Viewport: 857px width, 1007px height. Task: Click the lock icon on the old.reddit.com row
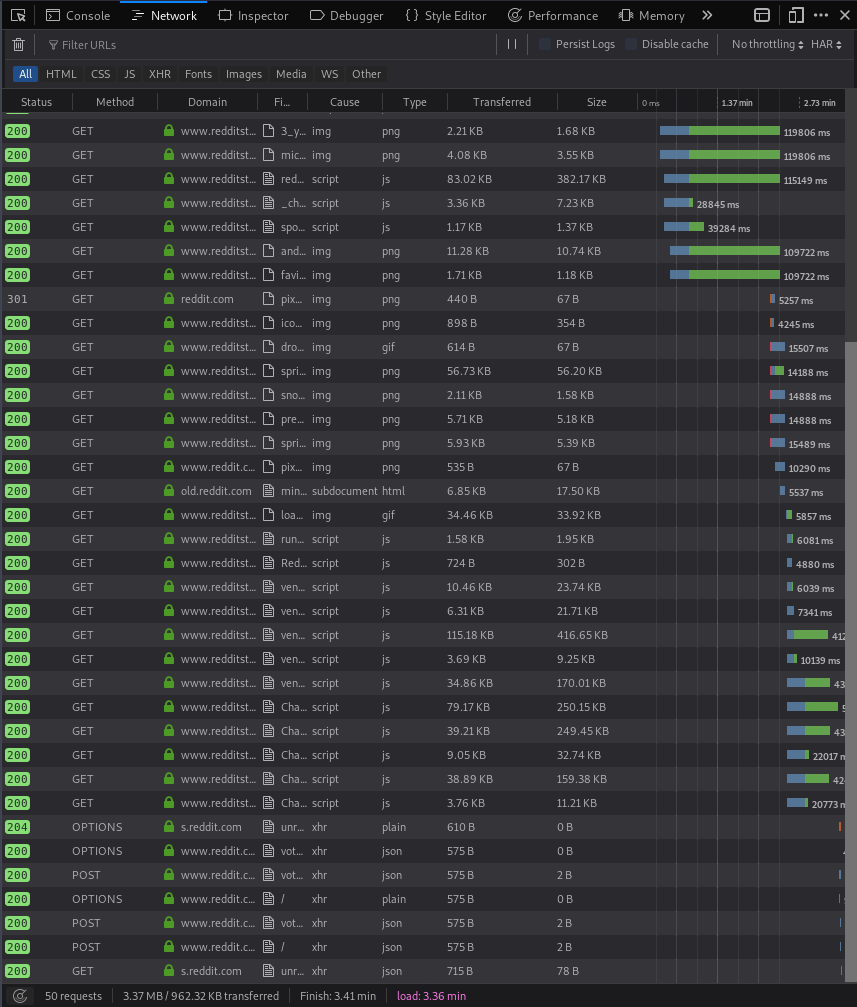(x=169, y=491)
